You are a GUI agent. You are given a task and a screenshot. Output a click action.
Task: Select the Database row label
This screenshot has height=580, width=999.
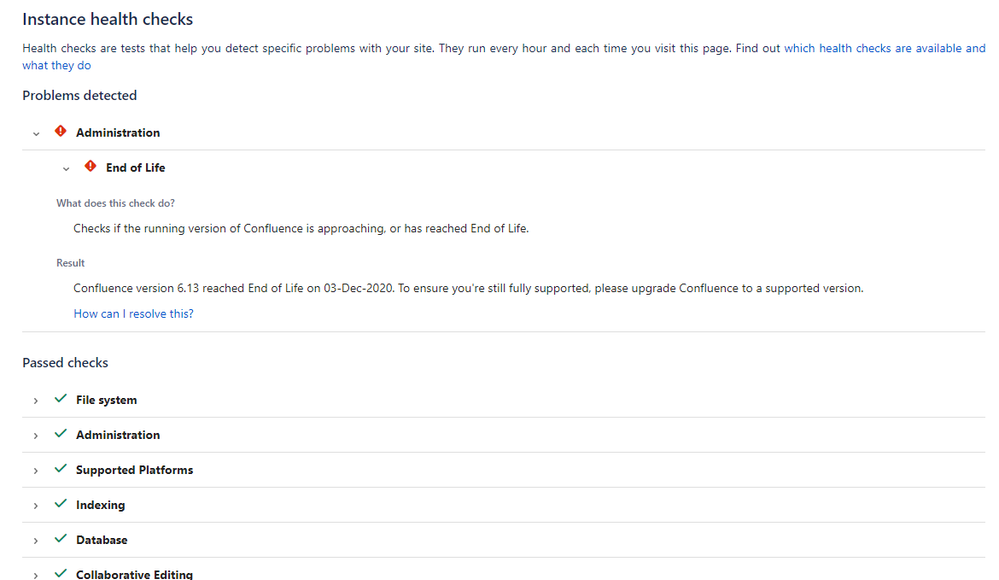pyautogui.click(x=102, y=540)
